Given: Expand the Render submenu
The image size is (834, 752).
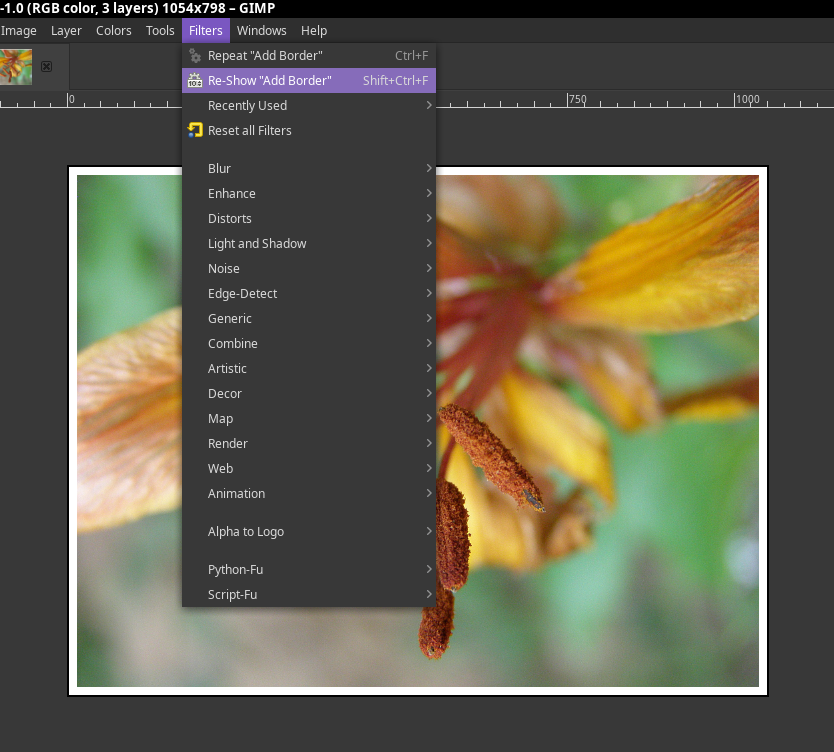Looking at the screenshot, I should point(309,443).
